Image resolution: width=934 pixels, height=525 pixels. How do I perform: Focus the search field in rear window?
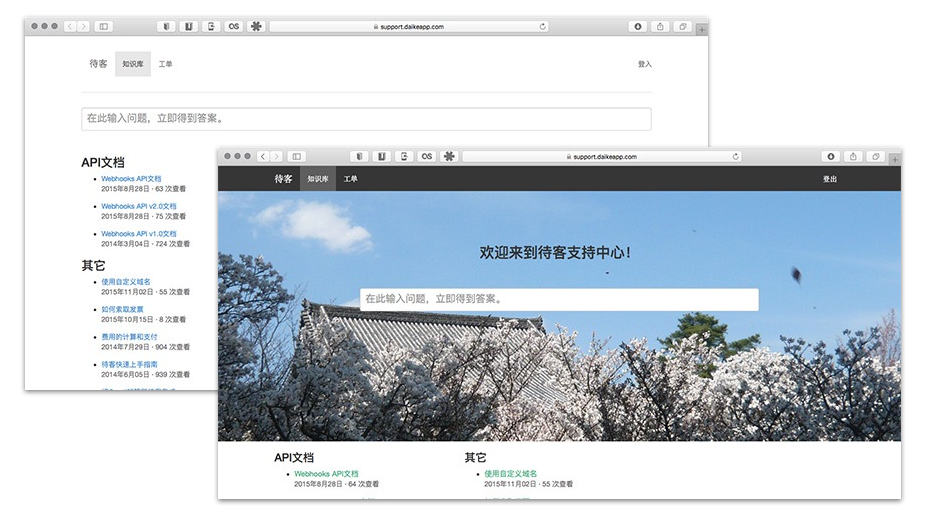[366, 119]
